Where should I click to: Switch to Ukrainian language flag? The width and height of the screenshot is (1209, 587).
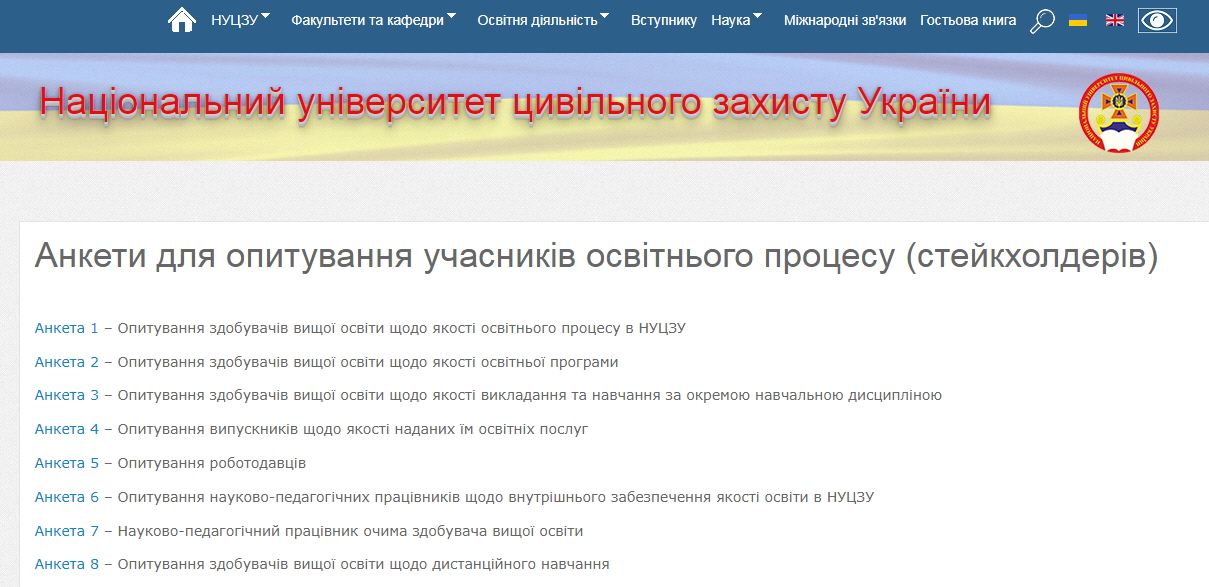[x=1078, y=20]
